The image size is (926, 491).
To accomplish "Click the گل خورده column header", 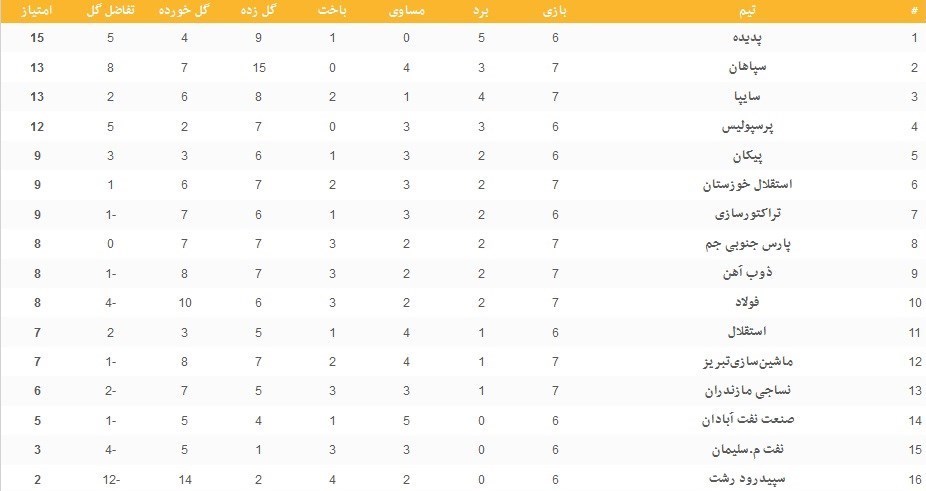I will click(x=185, y=11).
